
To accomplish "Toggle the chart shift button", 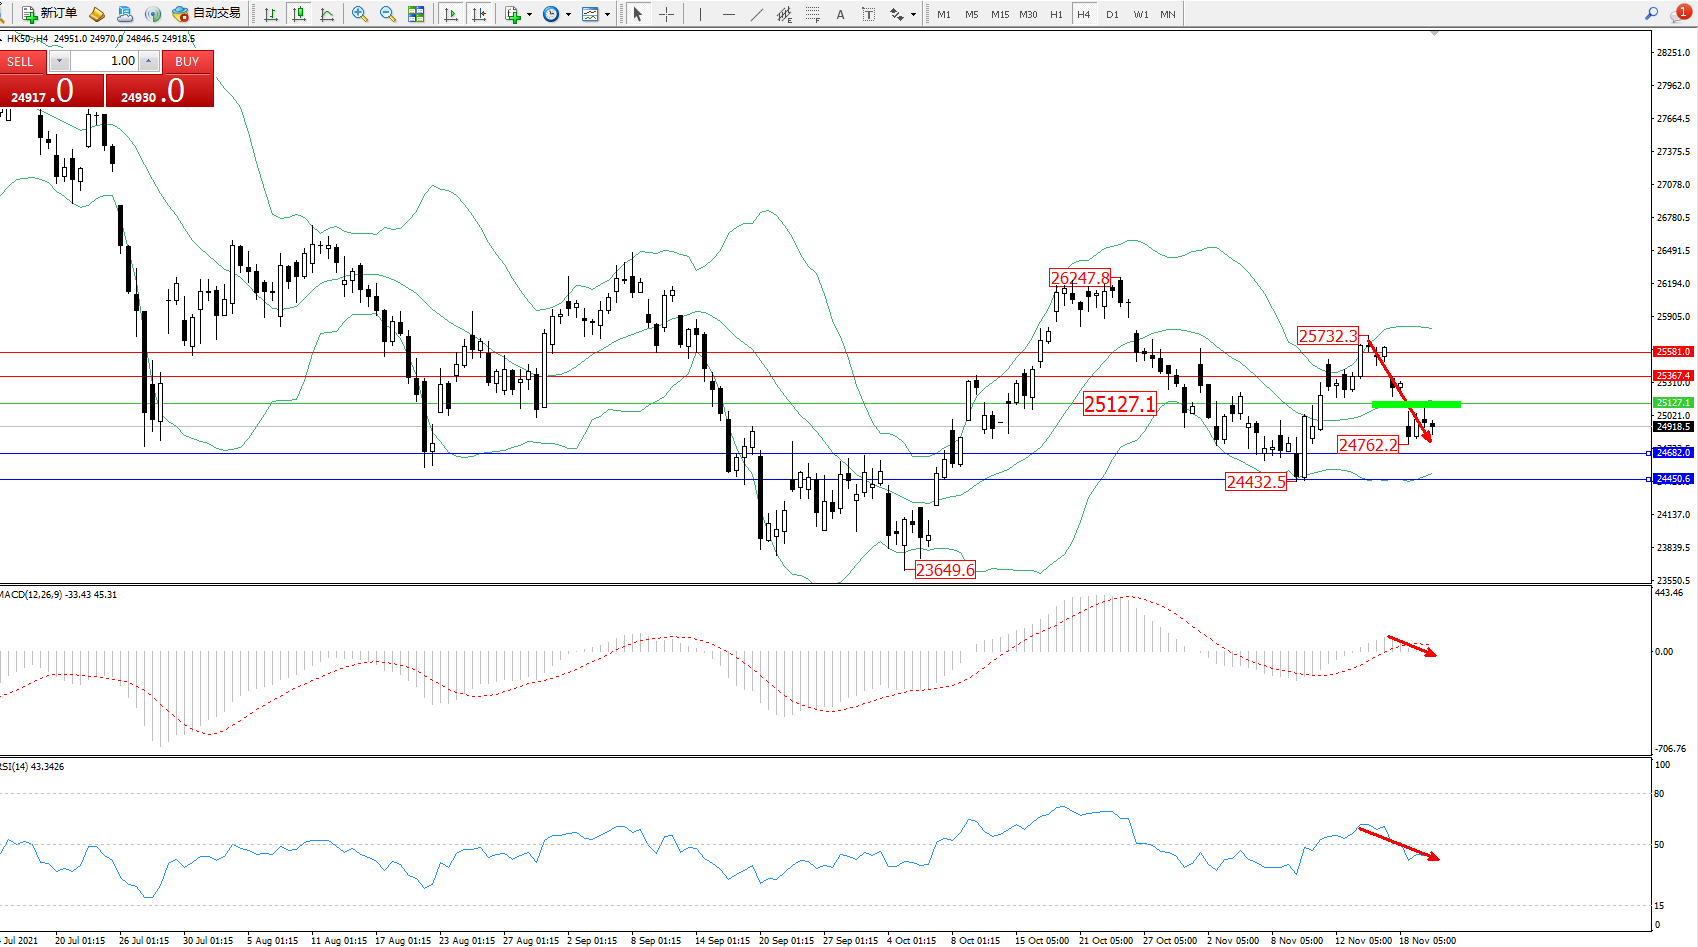I will point(480,14).
